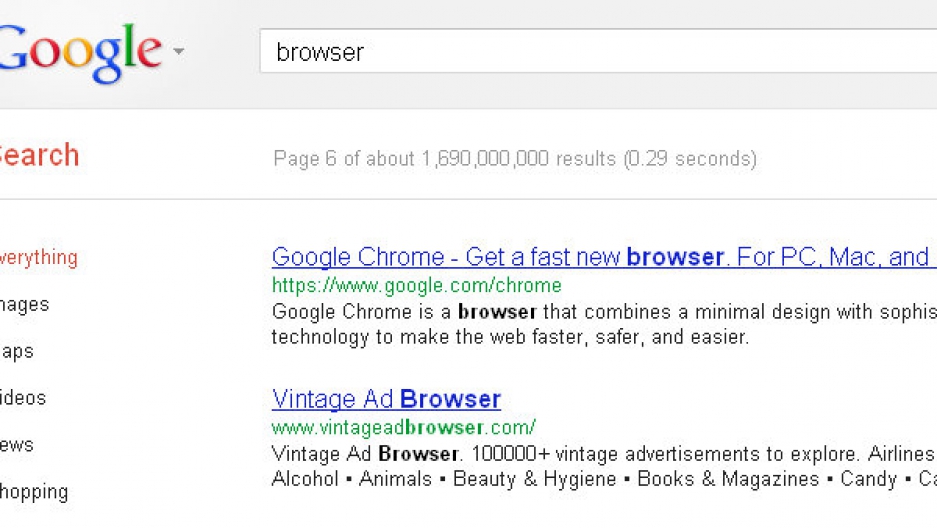Click the red Search heading
The width and height of the screenshot is (937, 528).
38,156
